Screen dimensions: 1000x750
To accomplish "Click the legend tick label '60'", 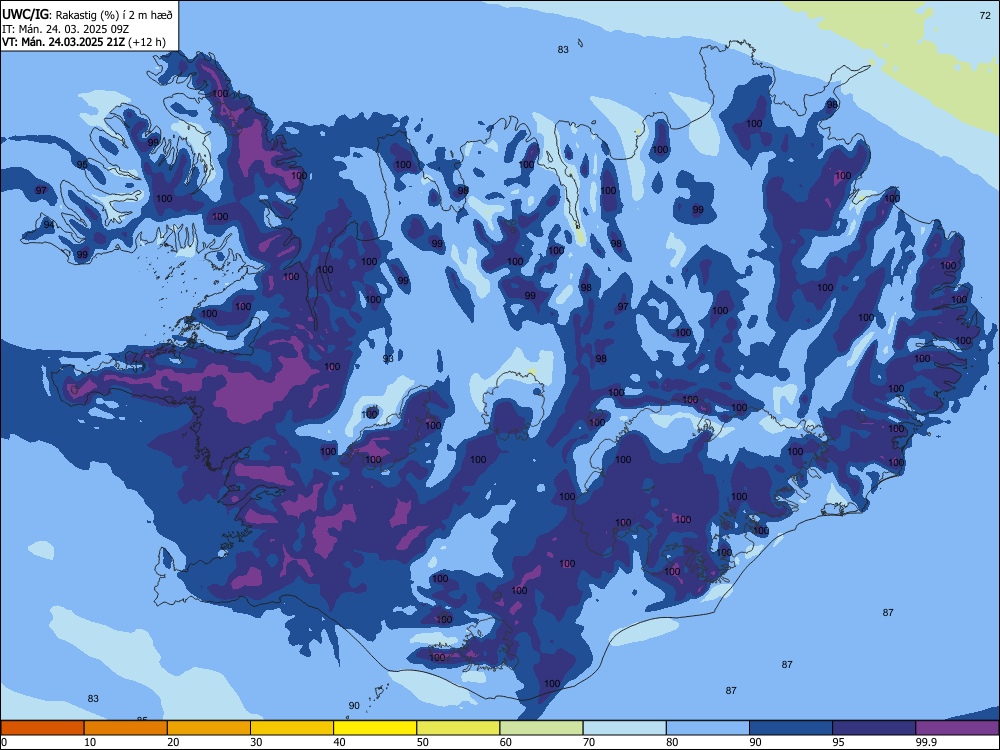I will pos(506,742).
